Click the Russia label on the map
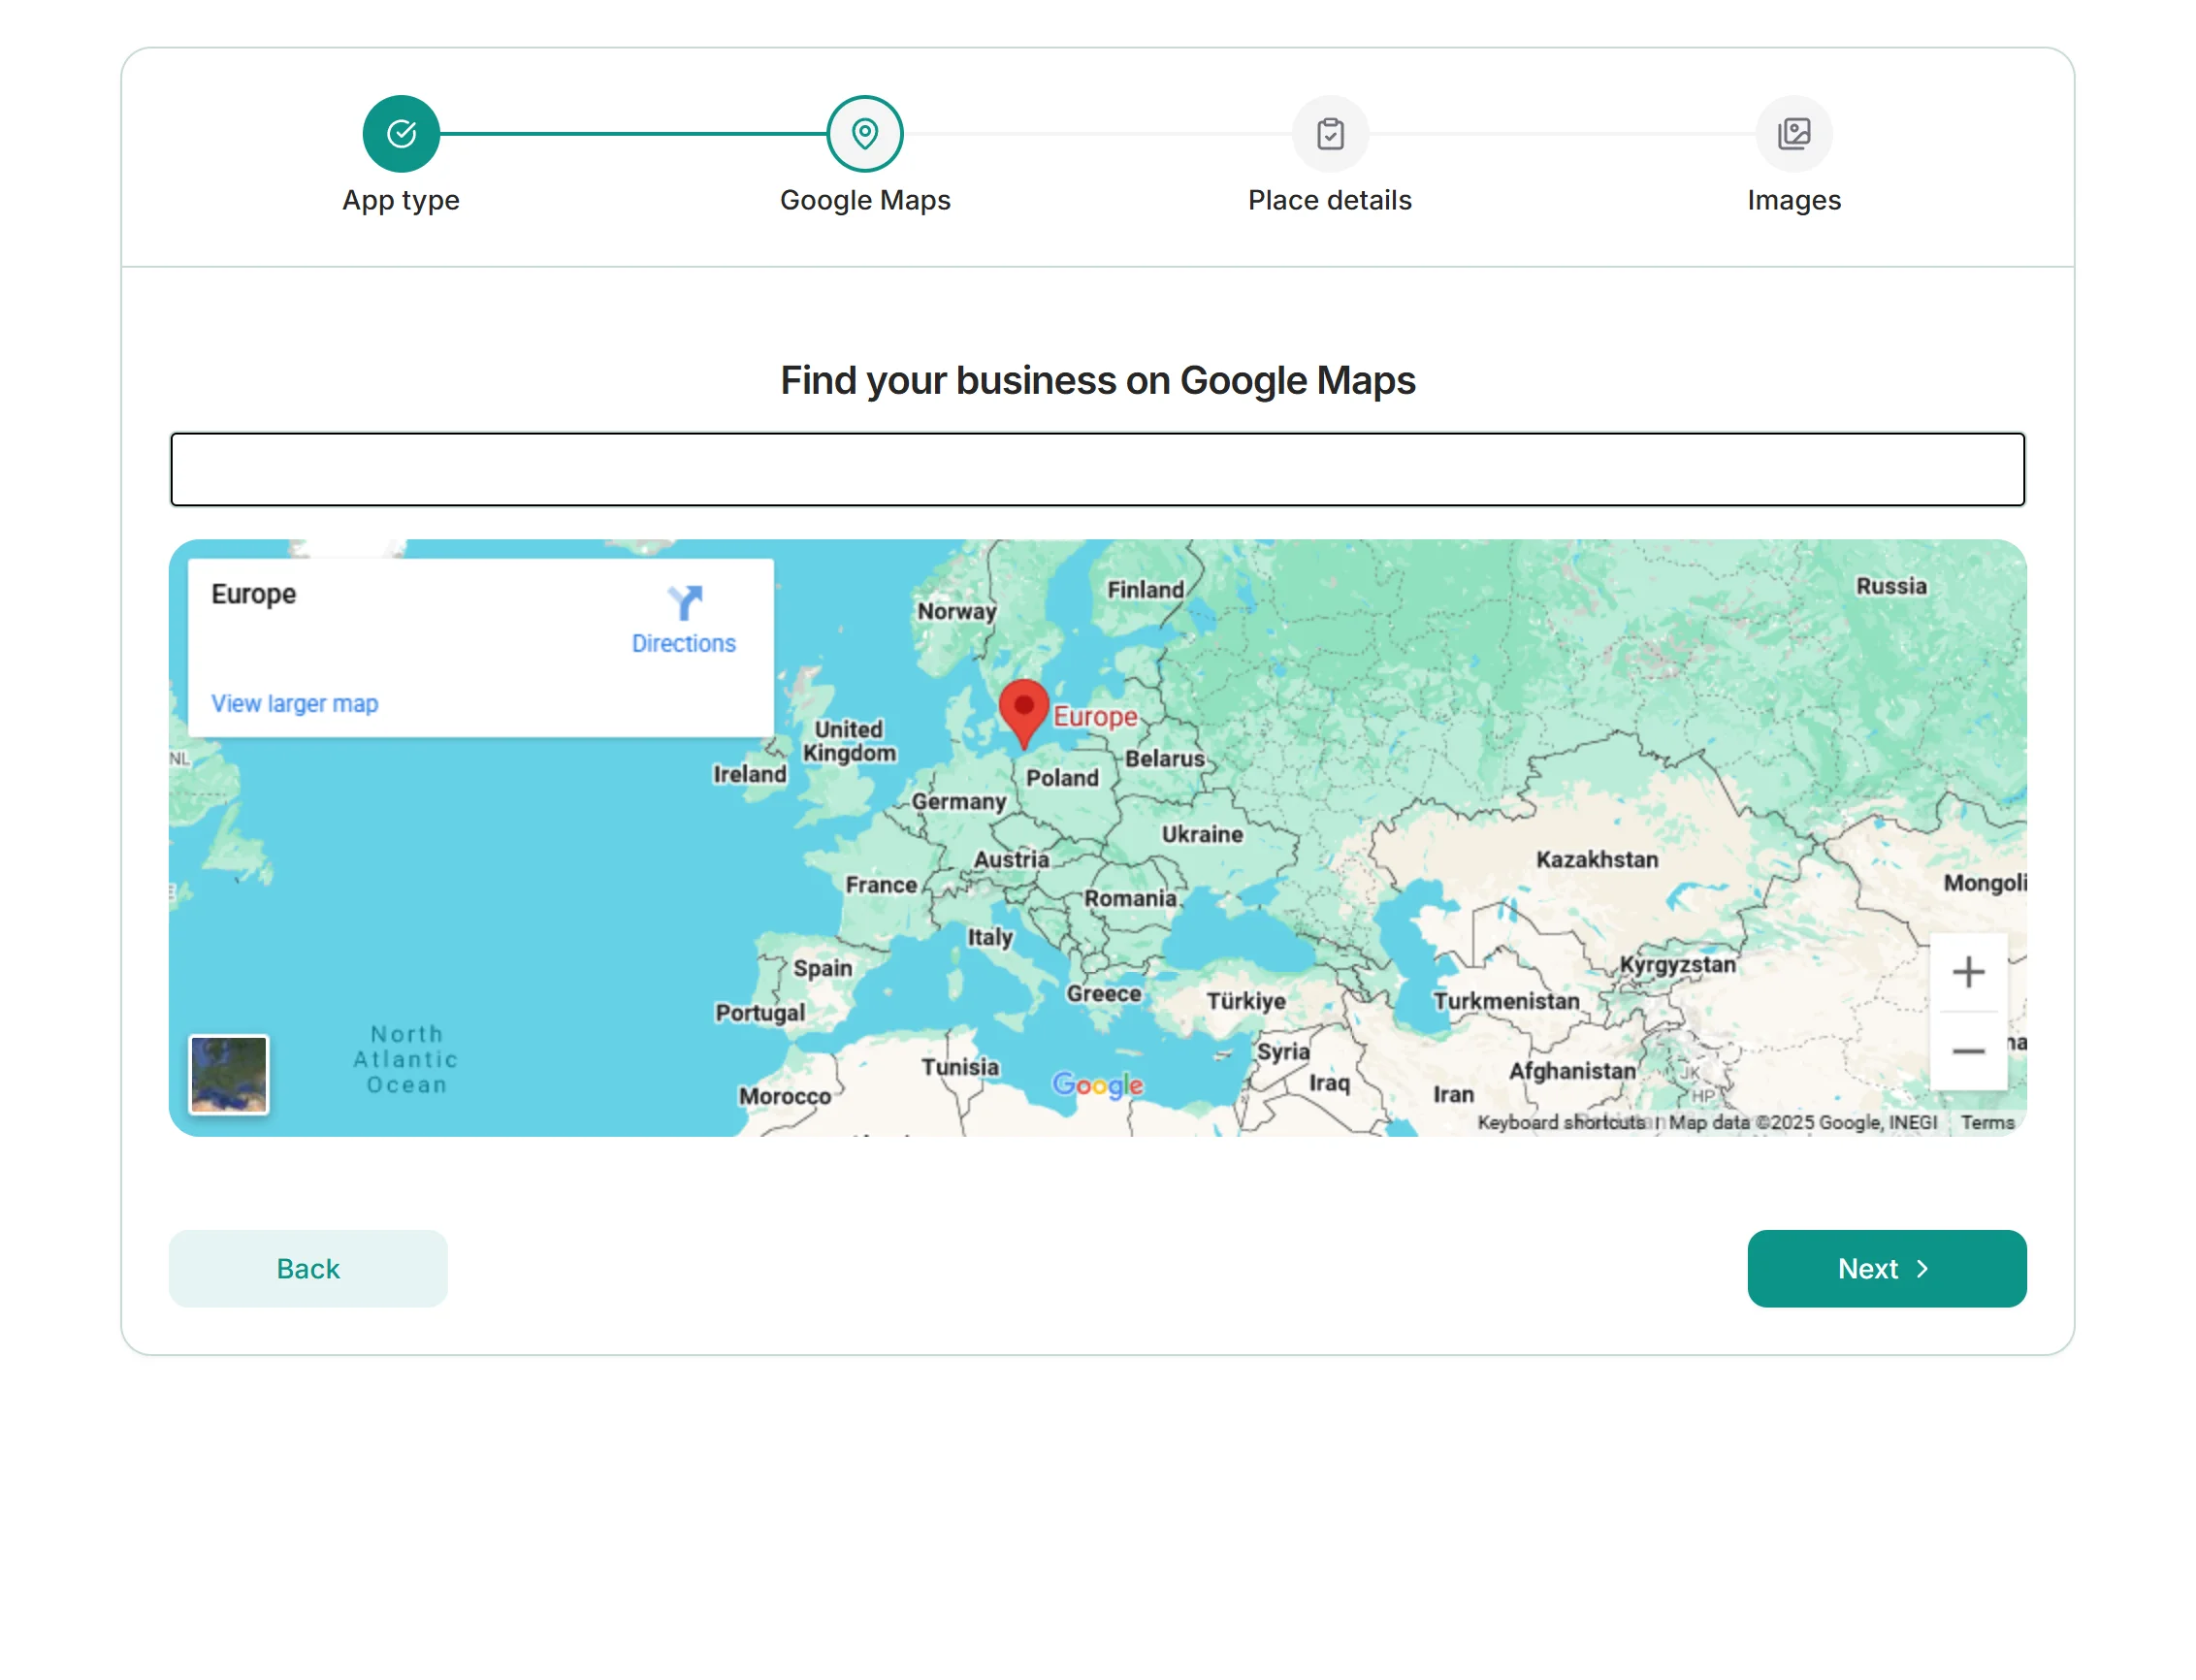Viewport: 2196px width, 1680px height. 1890,586
